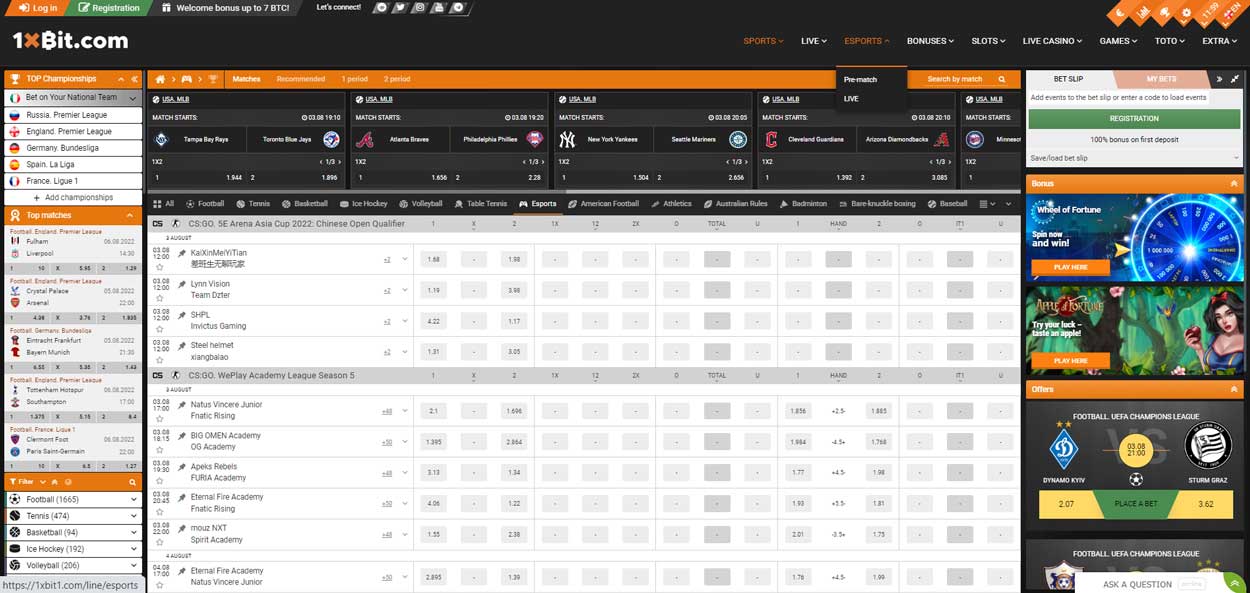
Task: Click the green REGISTRATION button in bet slip
Action: 1134,119
